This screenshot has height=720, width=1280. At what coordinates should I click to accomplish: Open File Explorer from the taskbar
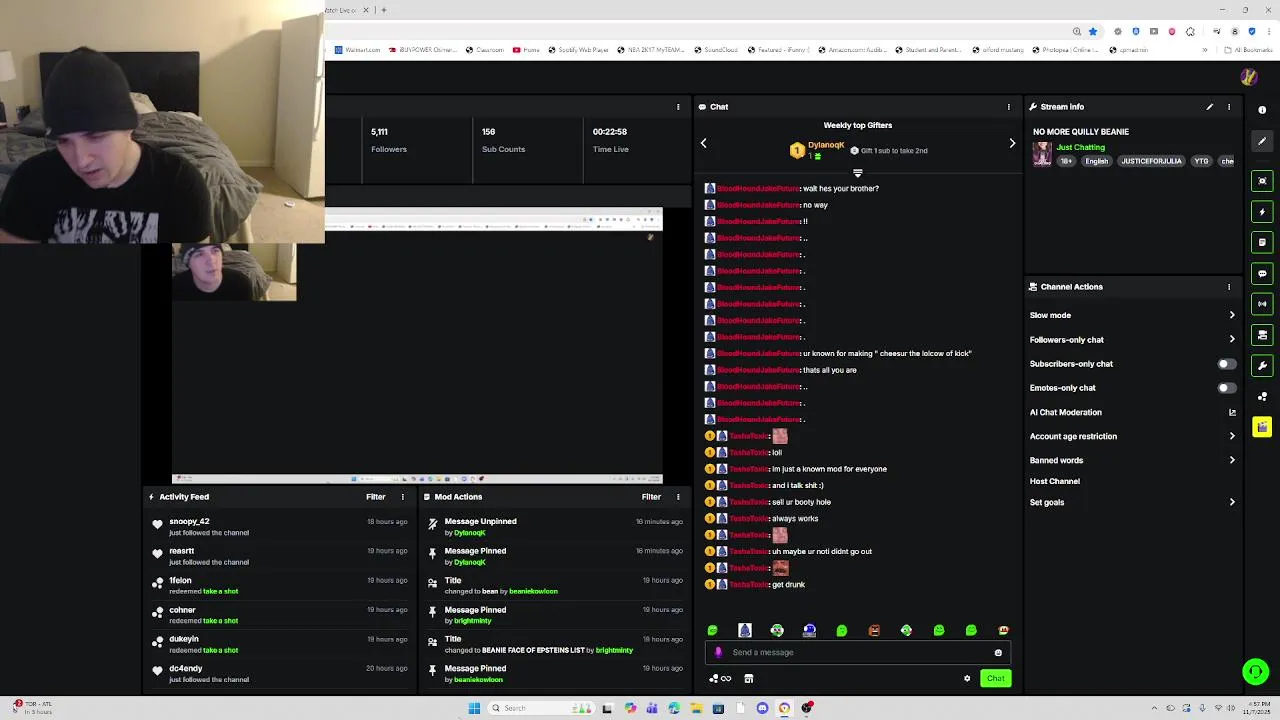(x=696, y=708)
